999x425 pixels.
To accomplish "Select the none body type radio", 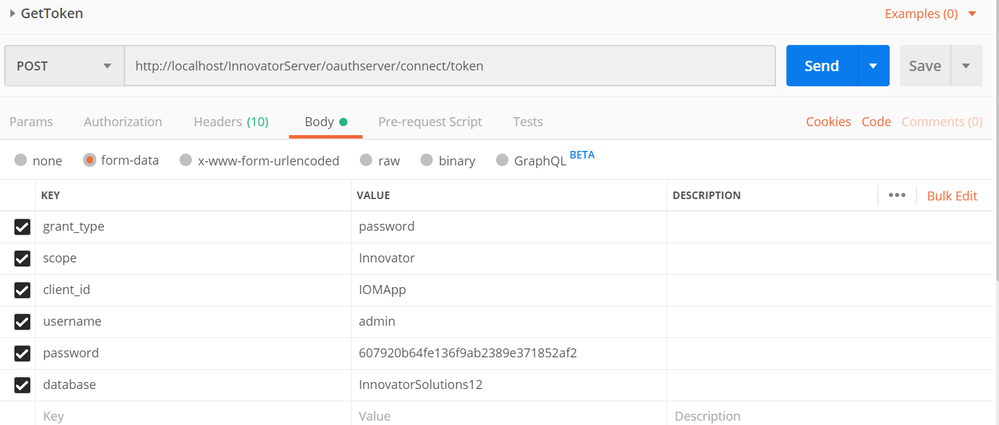I will pyautogui.click(x=21, y=160).
